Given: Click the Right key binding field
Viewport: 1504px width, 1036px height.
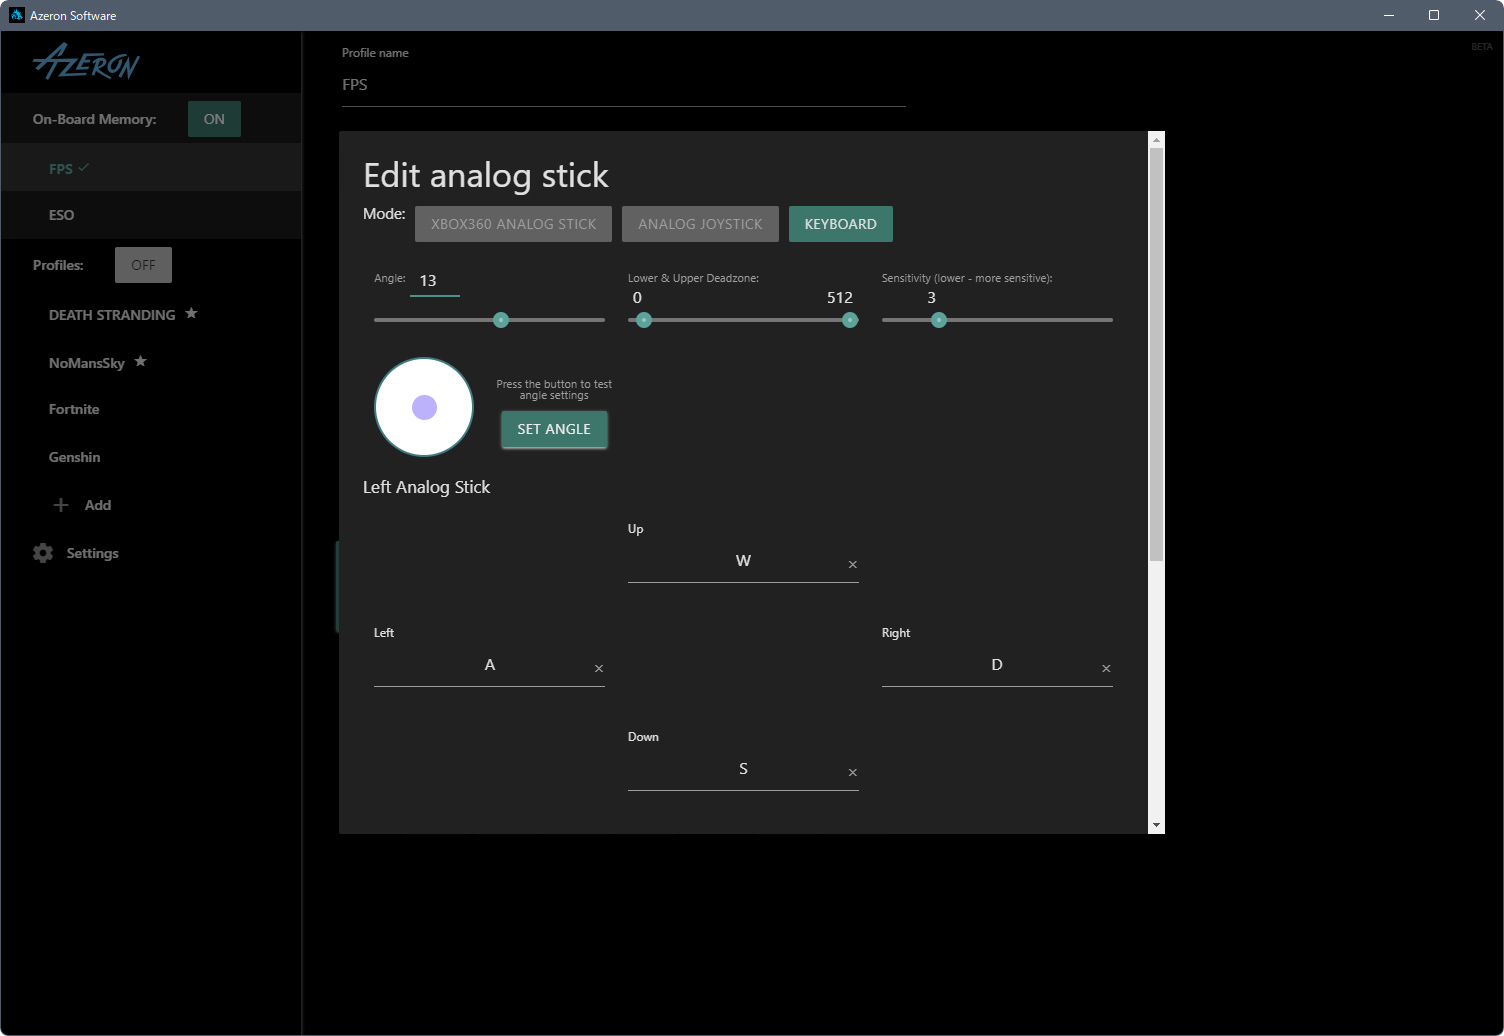Looking at the screenshot, I should [997, 666].
